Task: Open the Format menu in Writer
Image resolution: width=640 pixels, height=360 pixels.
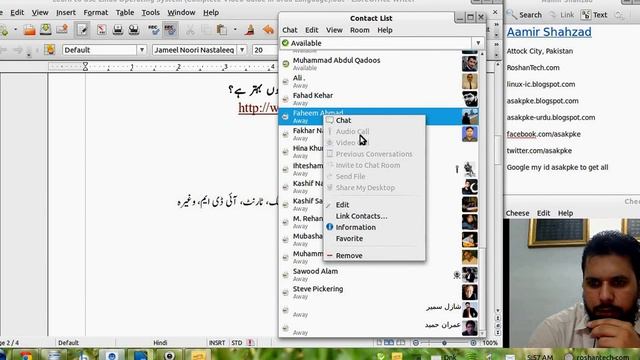Action: pos(96,13)
